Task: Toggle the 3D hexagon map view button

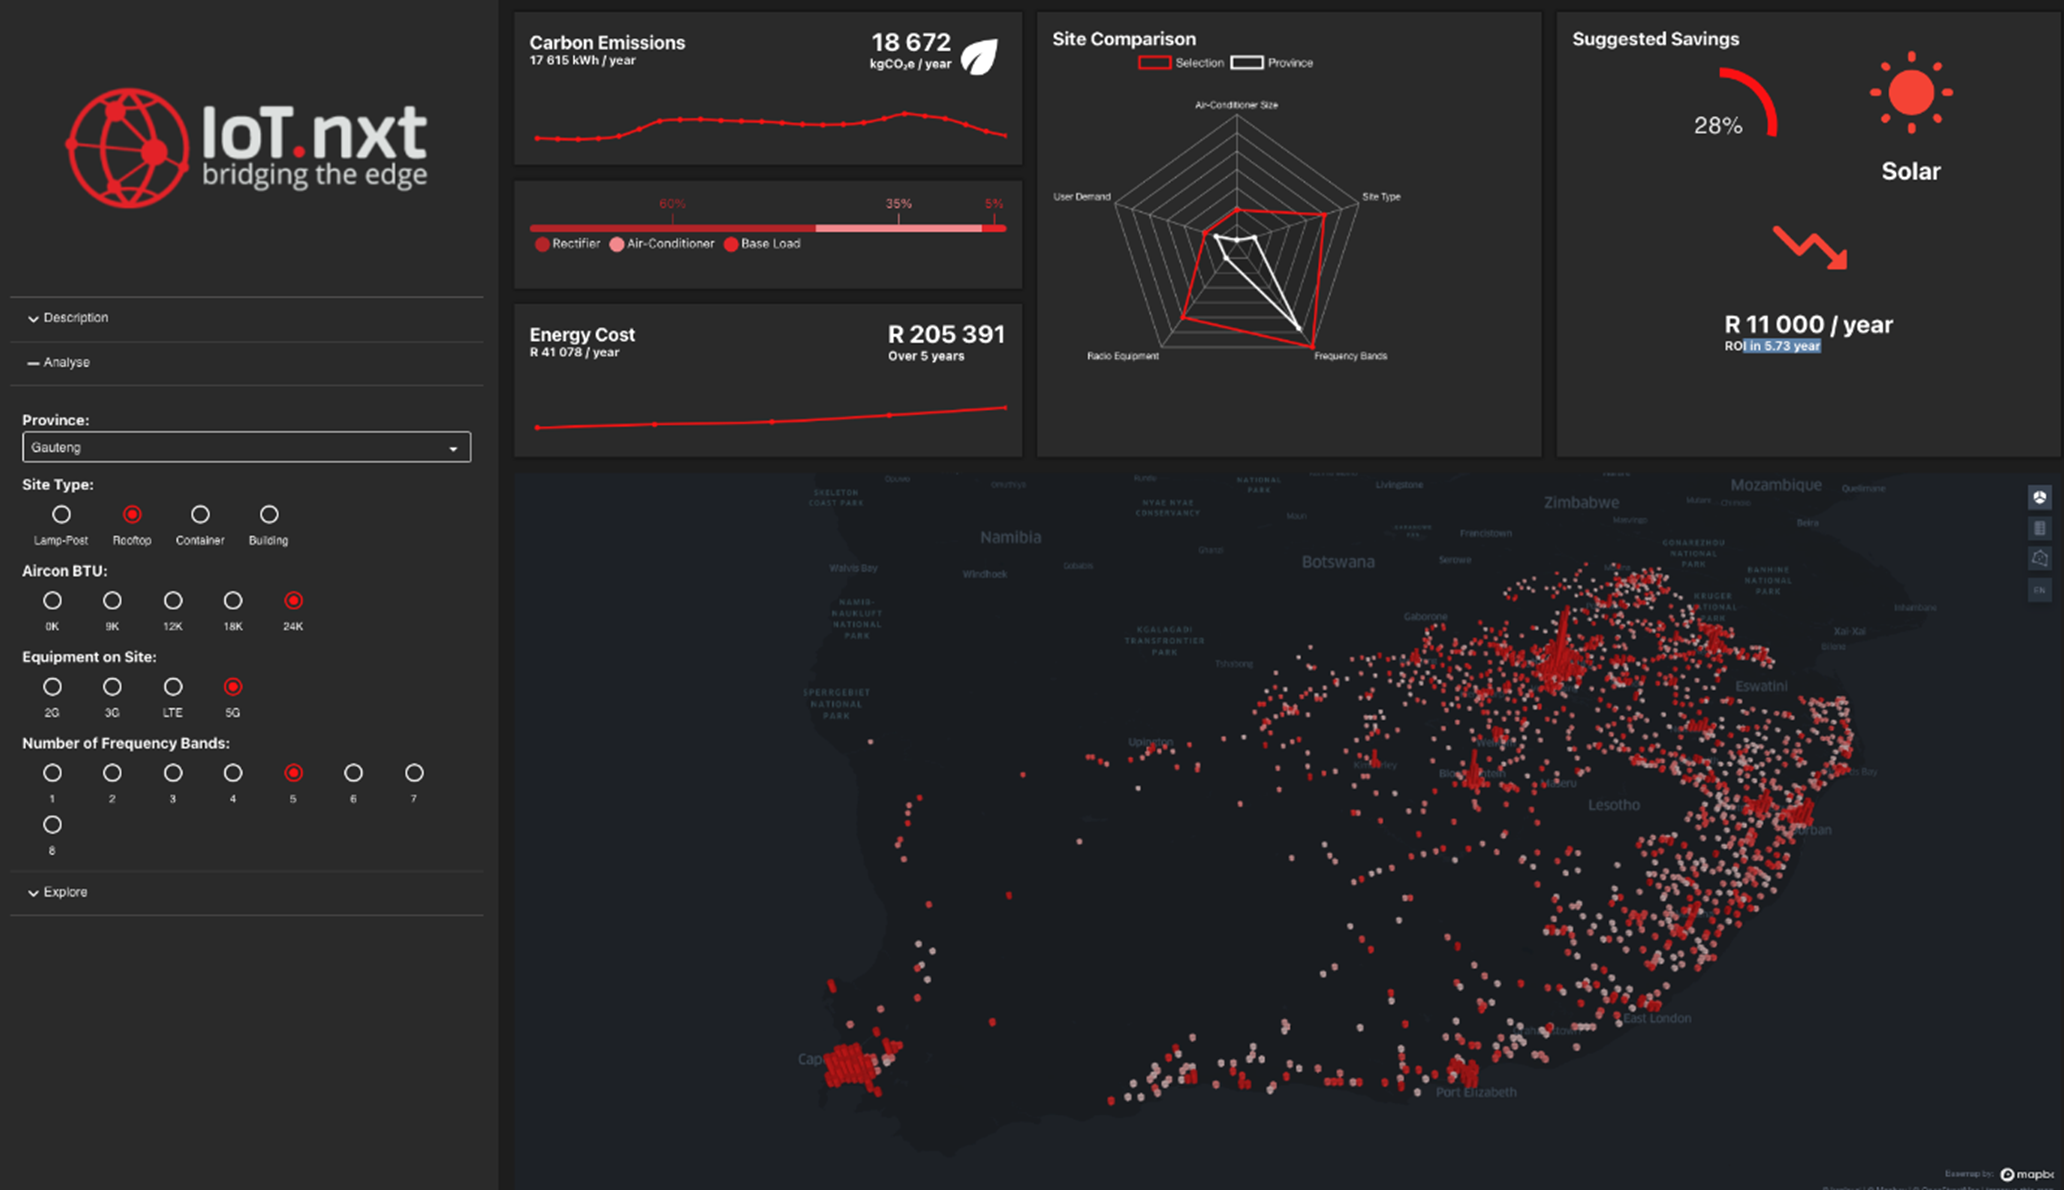Action: (2039, 497)
